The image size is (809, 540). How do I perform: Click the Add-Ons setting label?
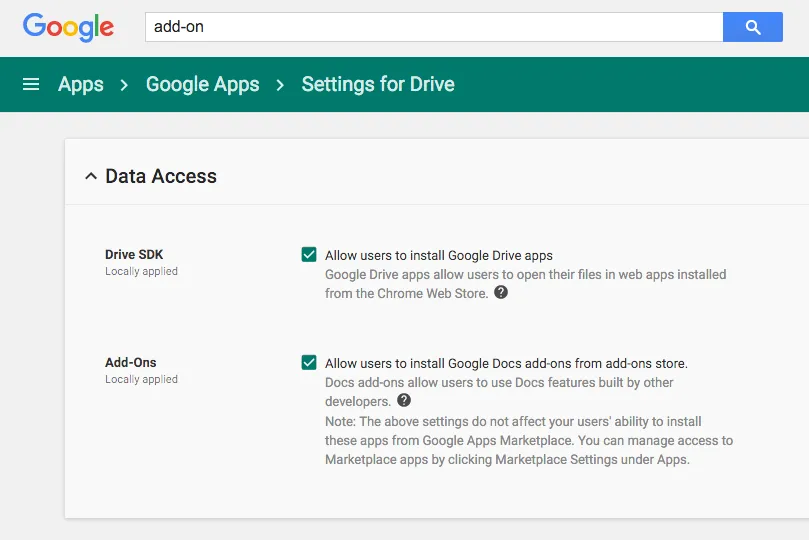[x=131, y=362]
